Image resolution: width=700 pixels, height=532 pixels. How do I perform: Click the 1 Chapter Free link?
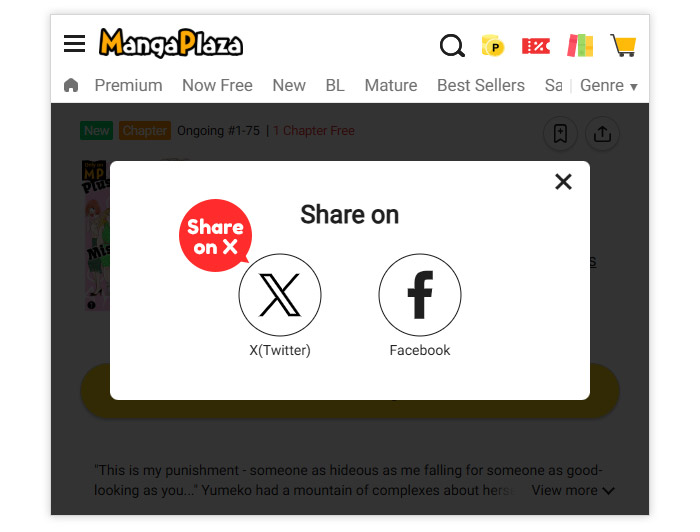(x=314, y=130)
